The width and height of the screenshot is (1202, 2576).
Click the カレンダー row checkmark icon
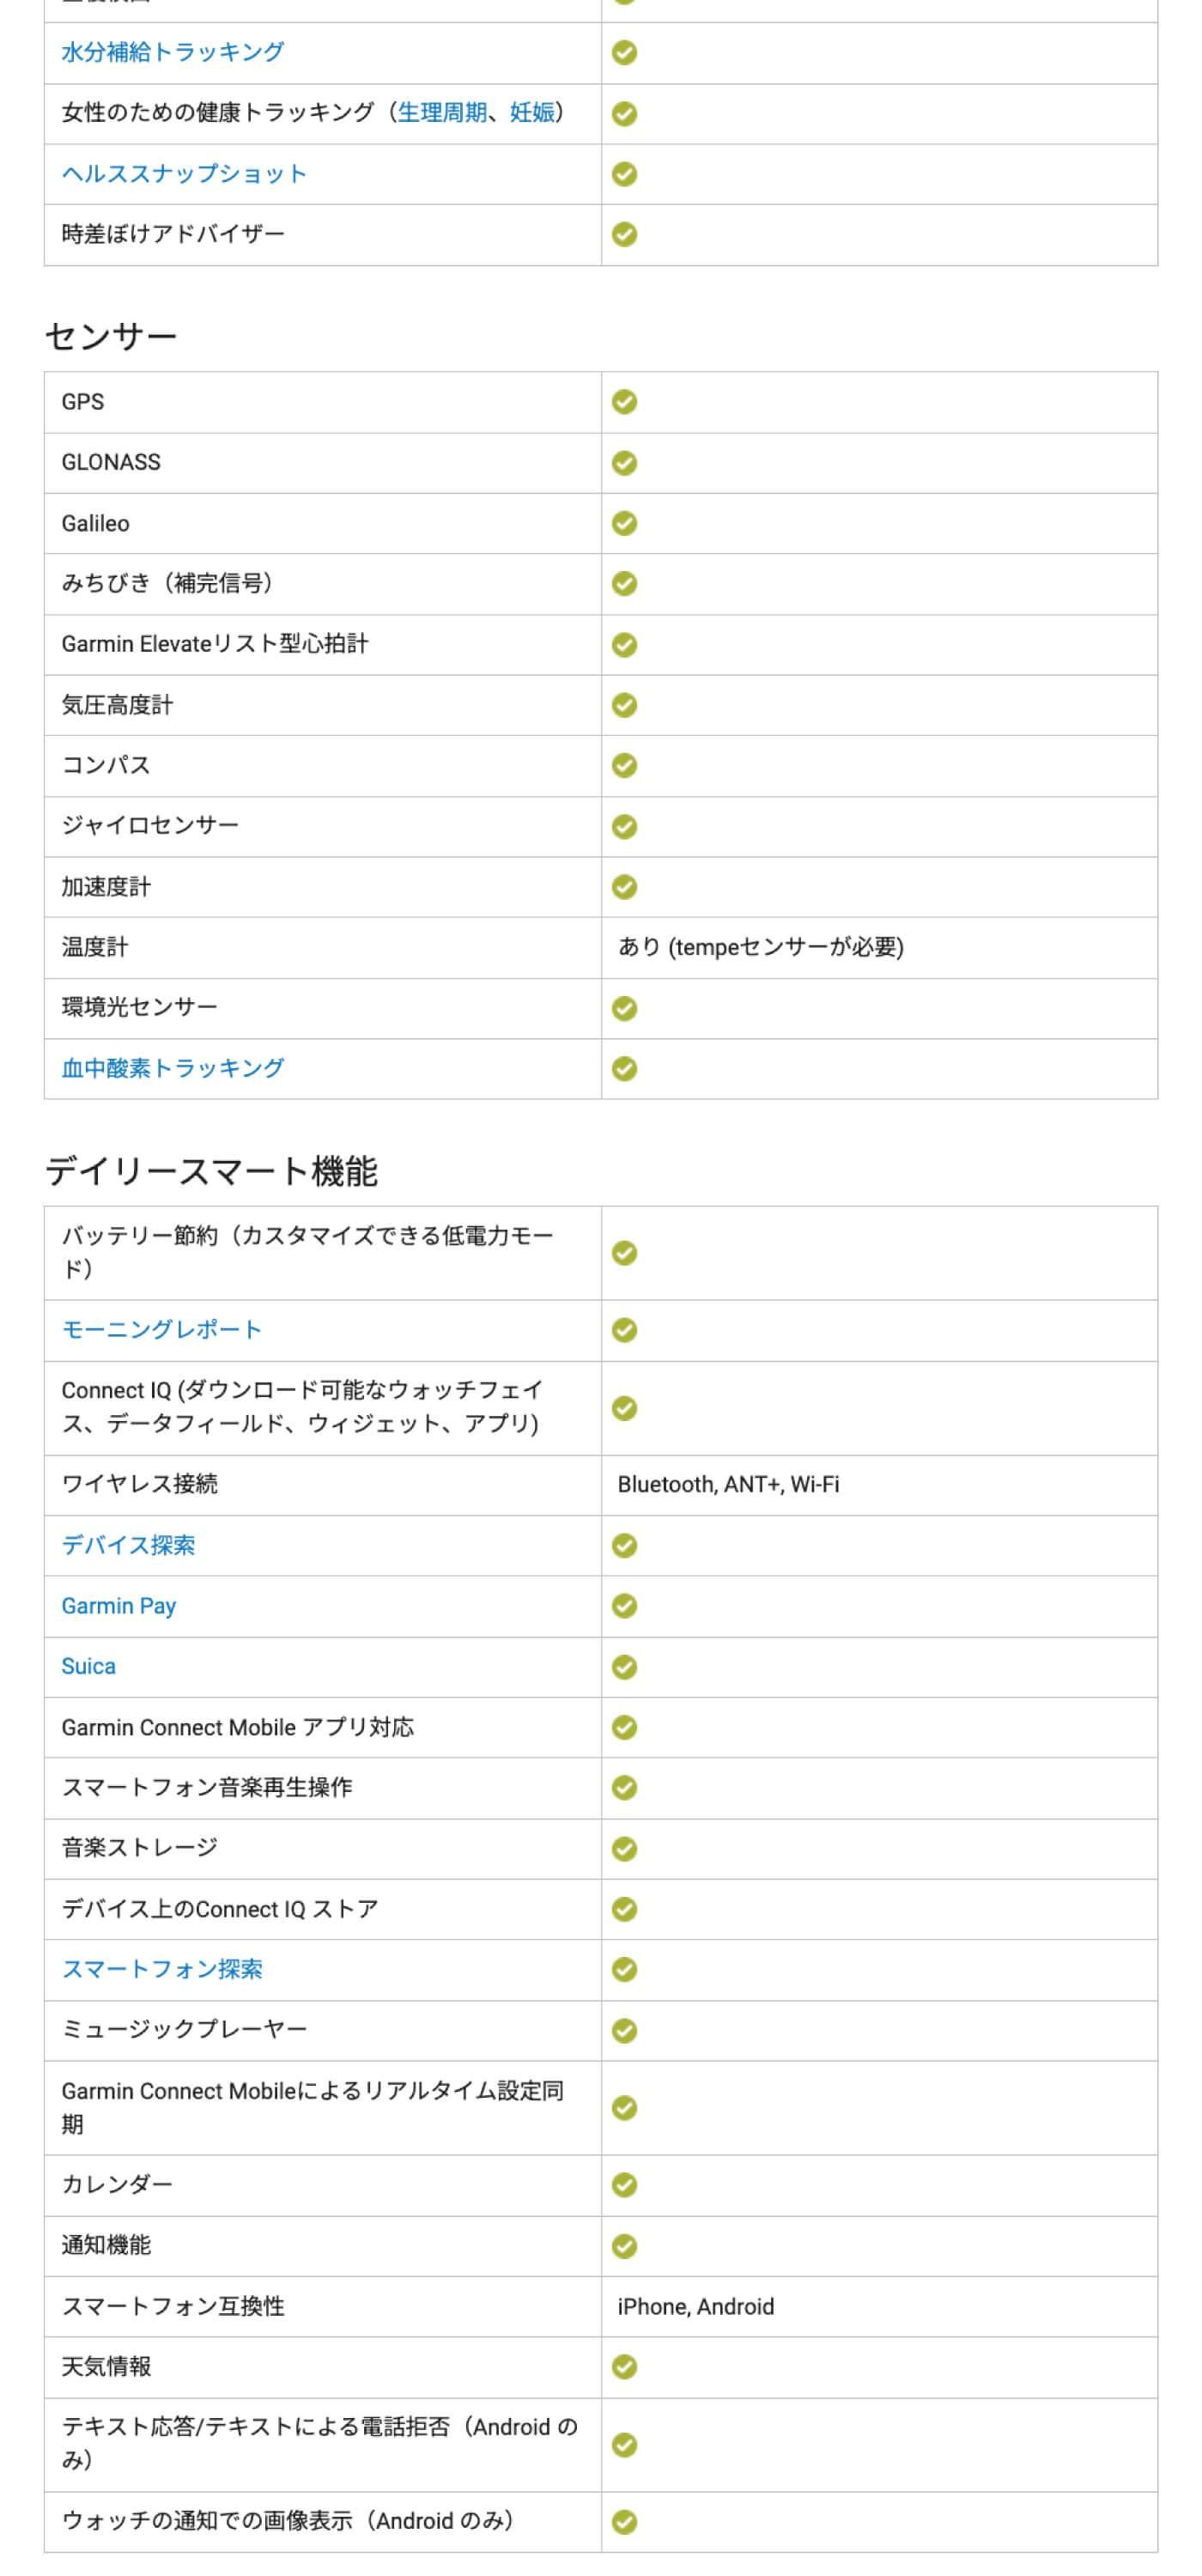tap(624, 2185)
